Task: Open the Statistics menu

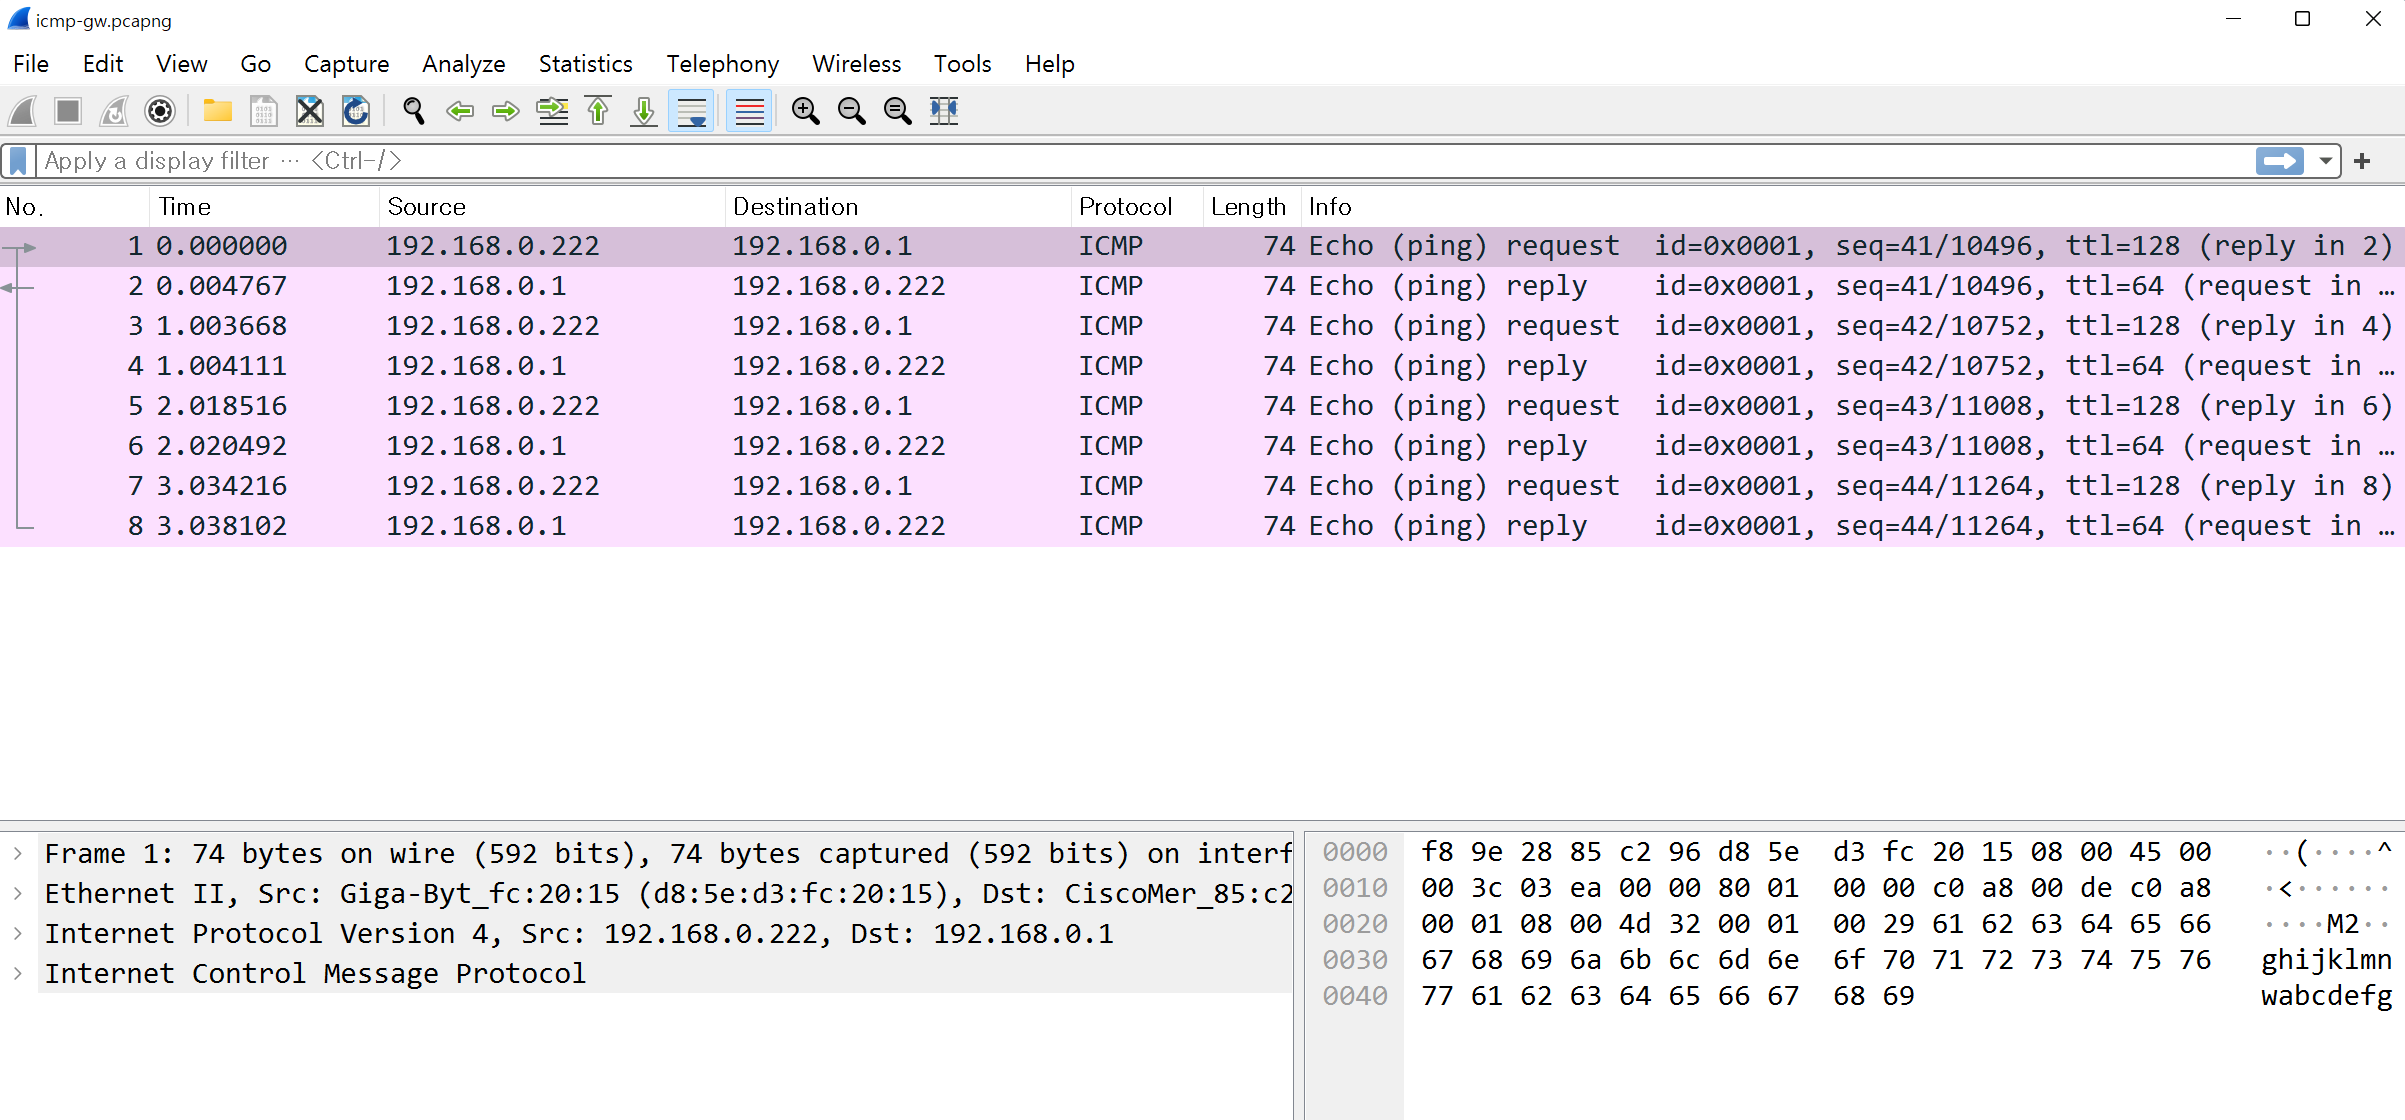Action: [585, 64]
